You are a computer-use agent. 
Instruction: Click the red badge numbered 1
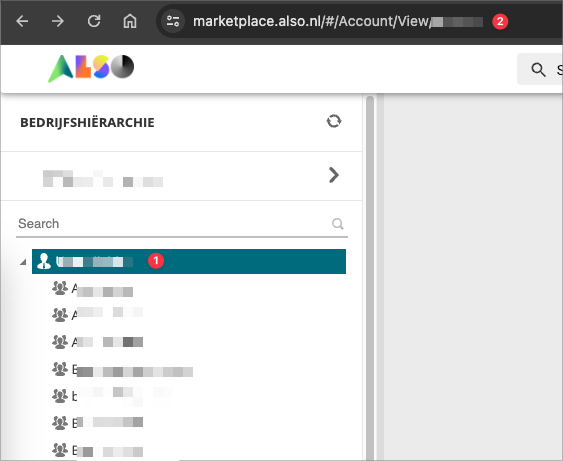156,261
